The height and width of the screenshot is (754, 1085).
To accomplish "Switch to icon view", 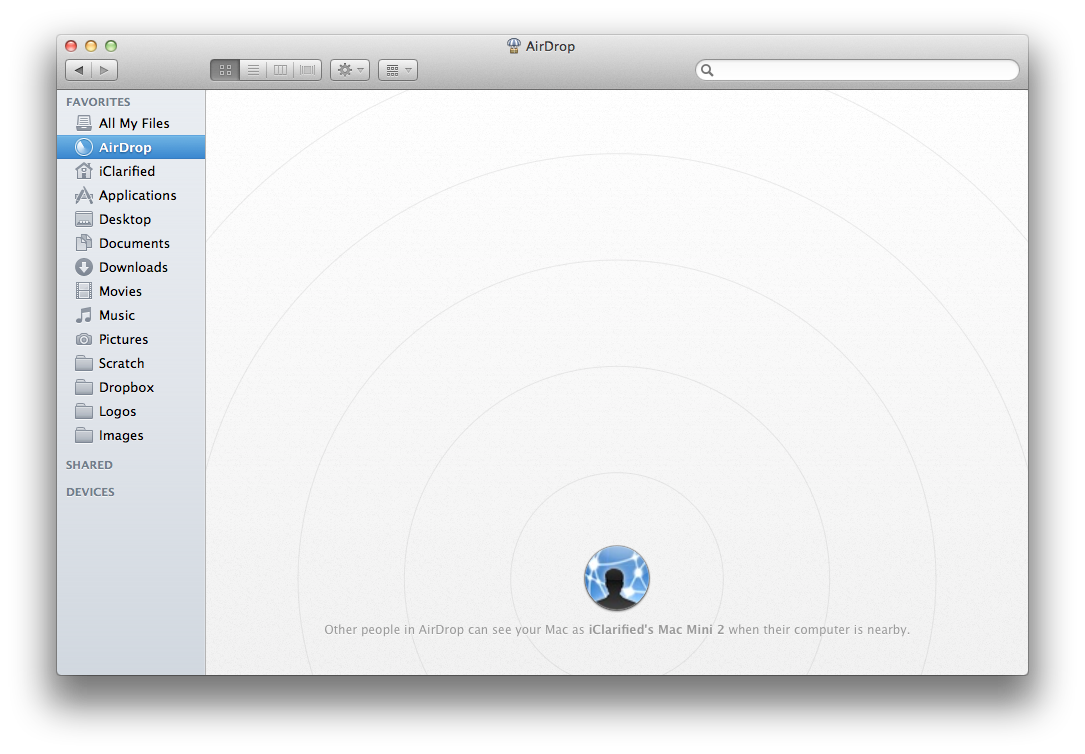I will (x=225, y=70).
